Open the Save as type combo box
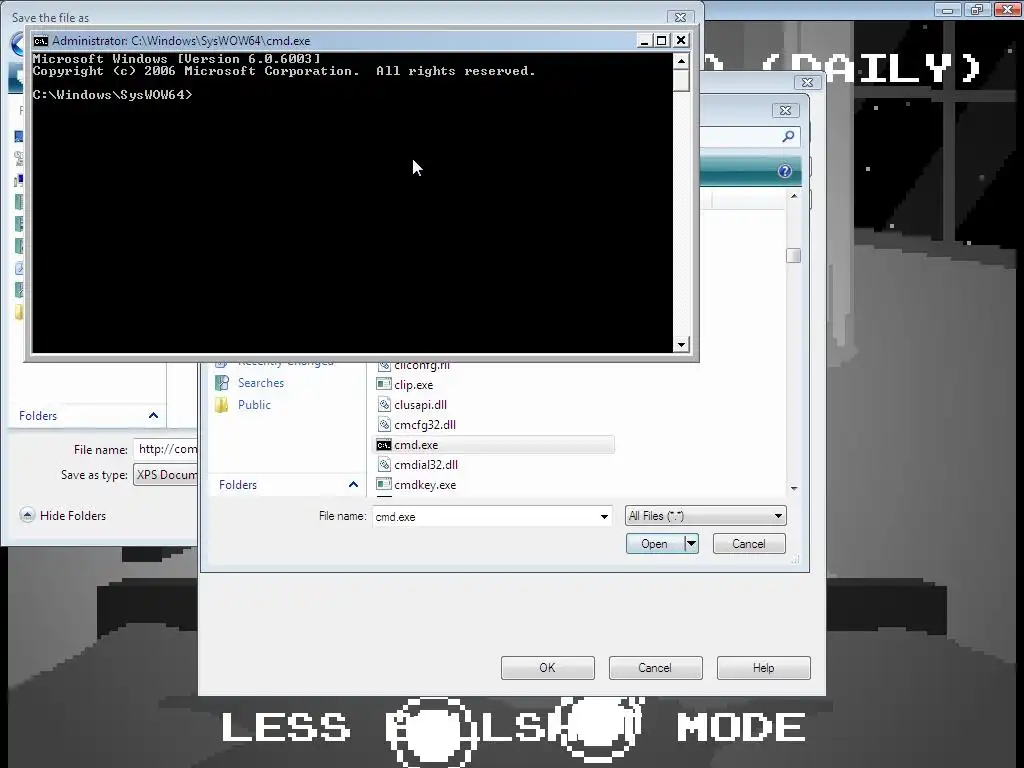 tap(166, 475)
